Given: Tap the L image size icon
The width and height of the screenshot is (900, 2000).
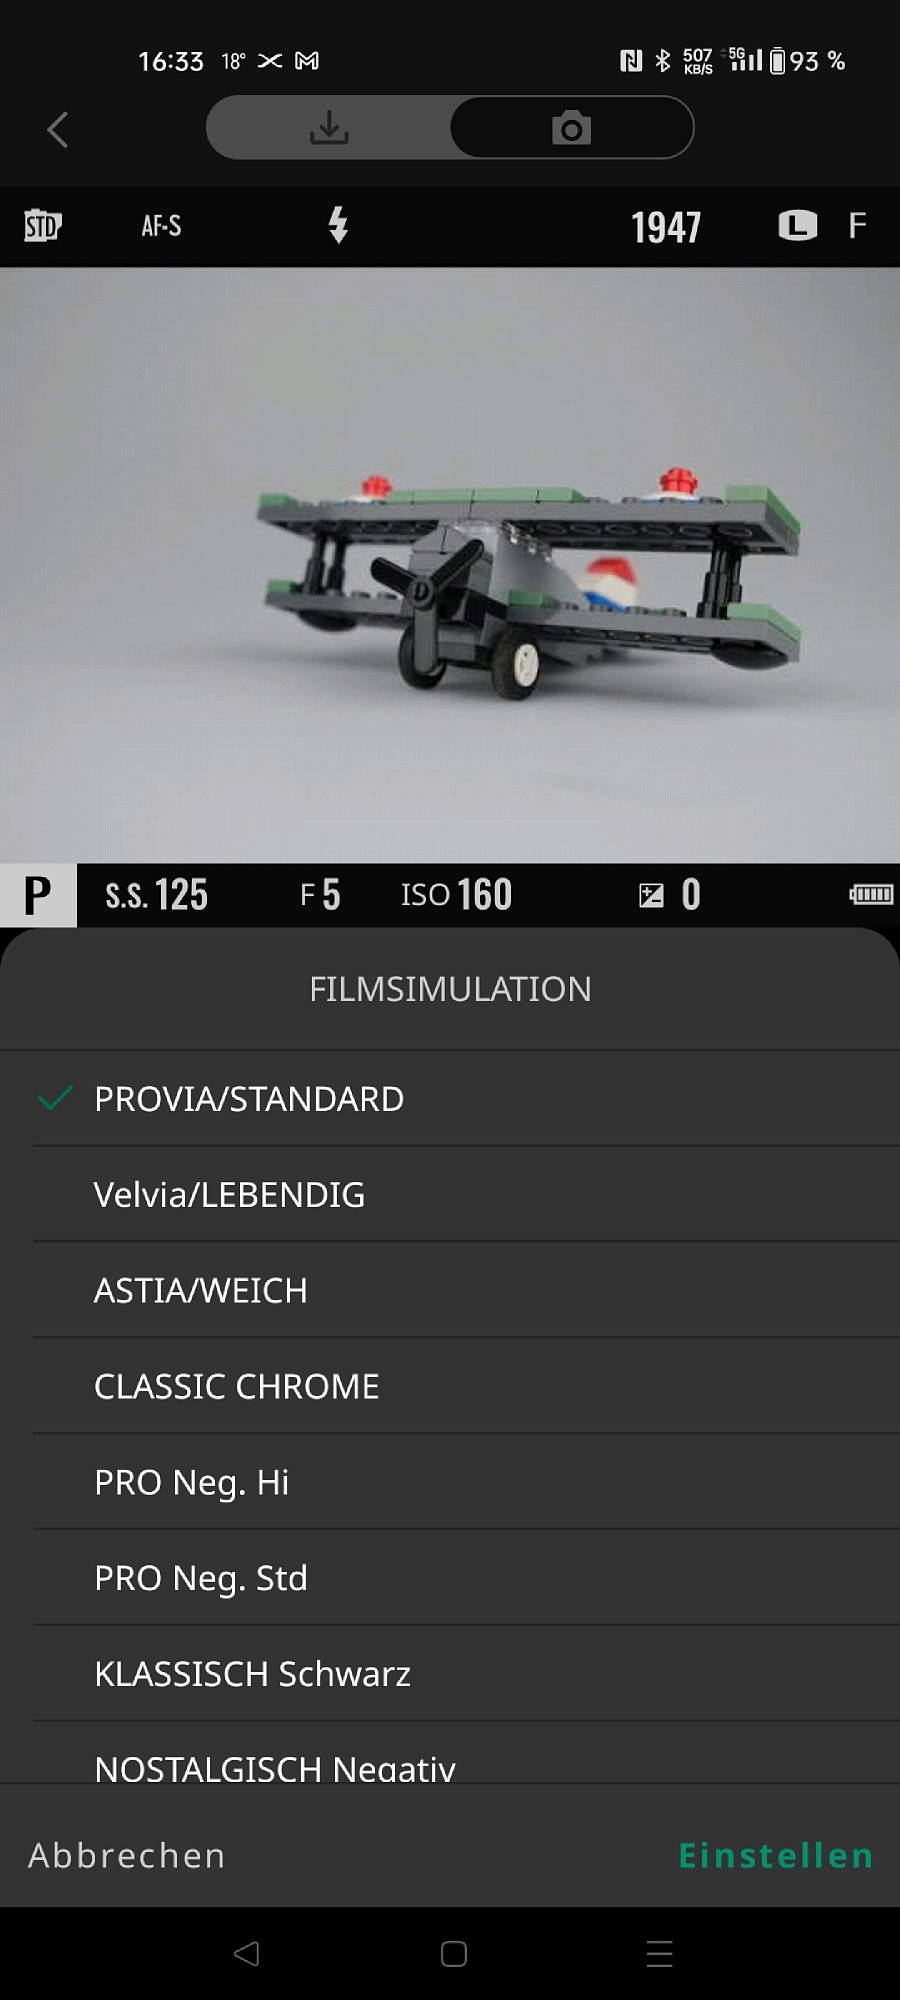Looking at the screenshot, I should click(x=797, y=226).
